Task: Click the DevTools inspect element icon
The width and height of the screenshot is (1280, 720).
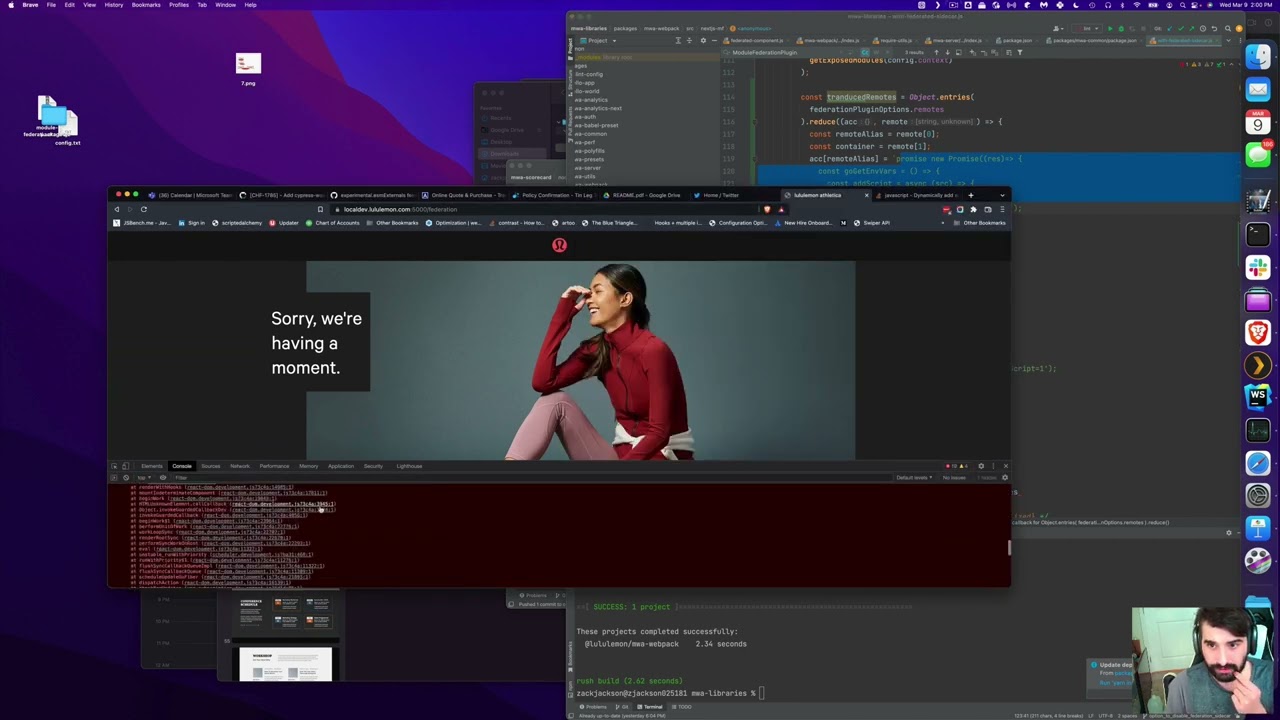Action: (114, 466)
